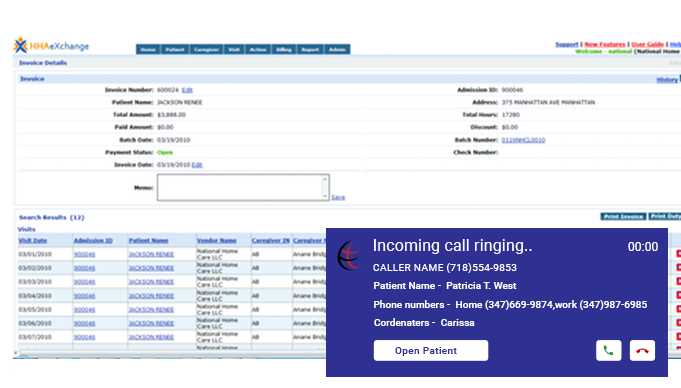Click the green Open payment status
Image resolution: width=681 pixels, height=388 pixels.
(x=165, y=153)
